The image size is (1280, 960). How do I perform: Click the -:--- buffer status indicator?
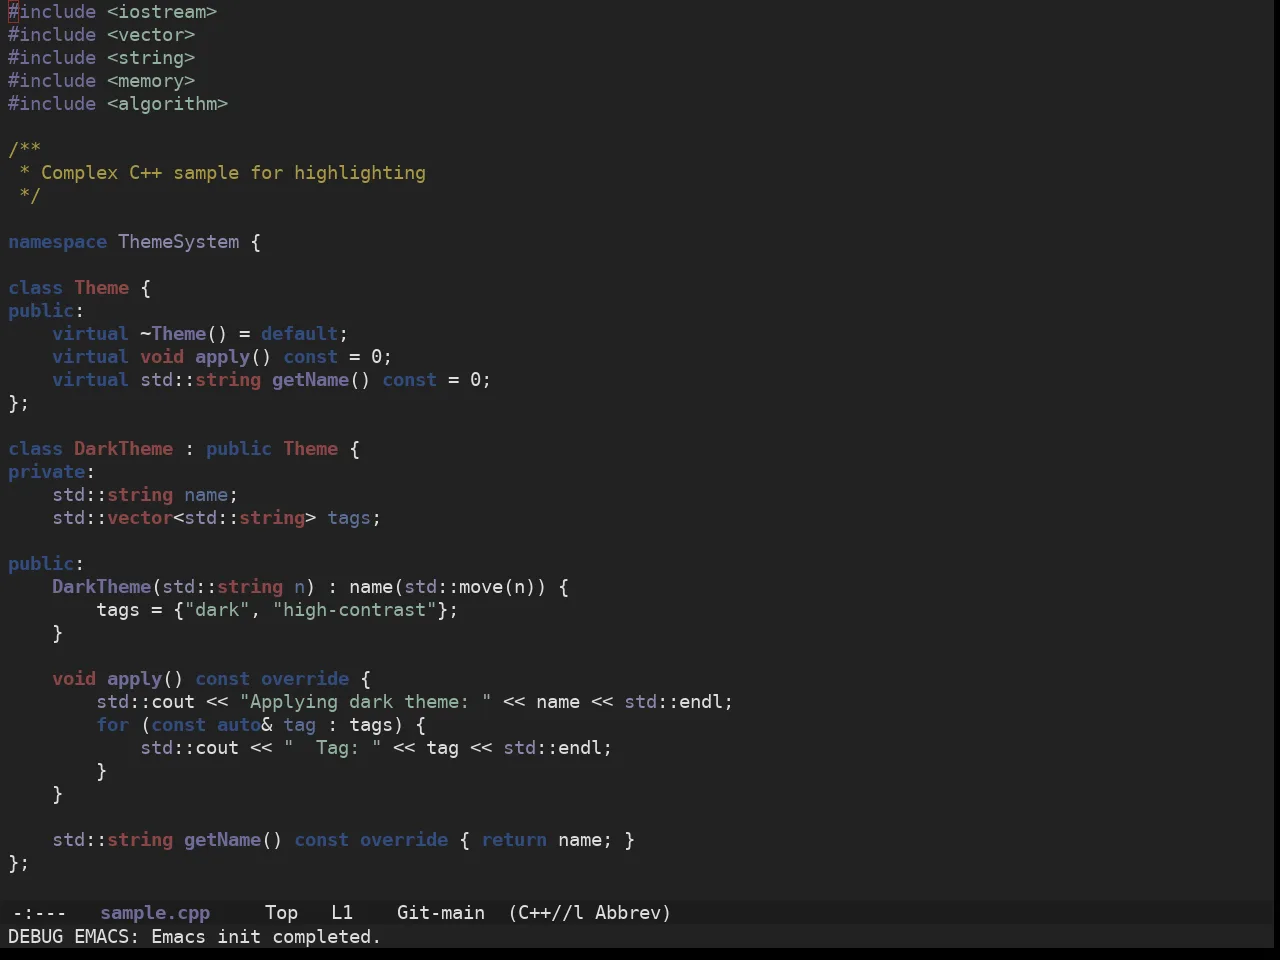click(x=39, y=913)
